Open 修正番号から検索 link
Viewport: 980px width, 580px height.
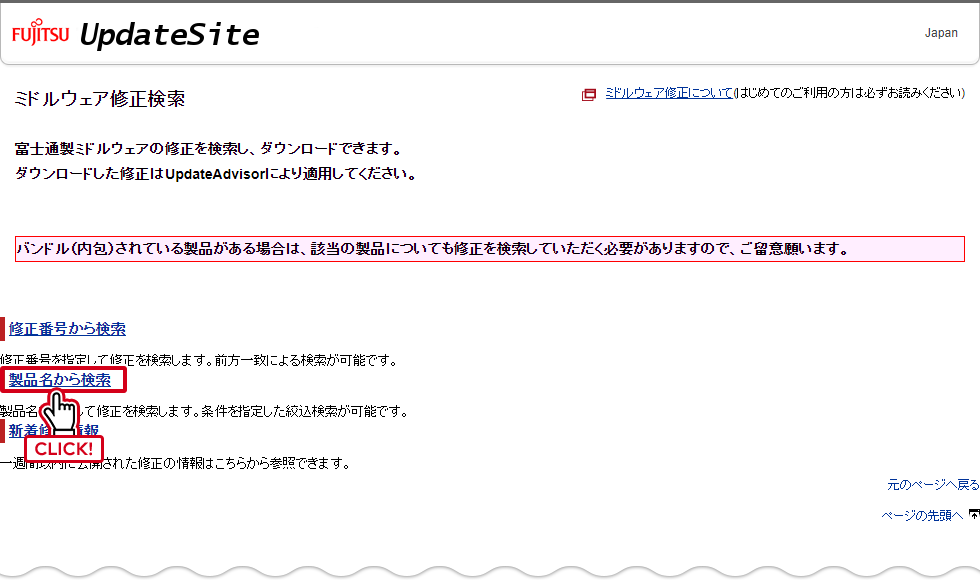pyautogui.click(x=68, y=329)
